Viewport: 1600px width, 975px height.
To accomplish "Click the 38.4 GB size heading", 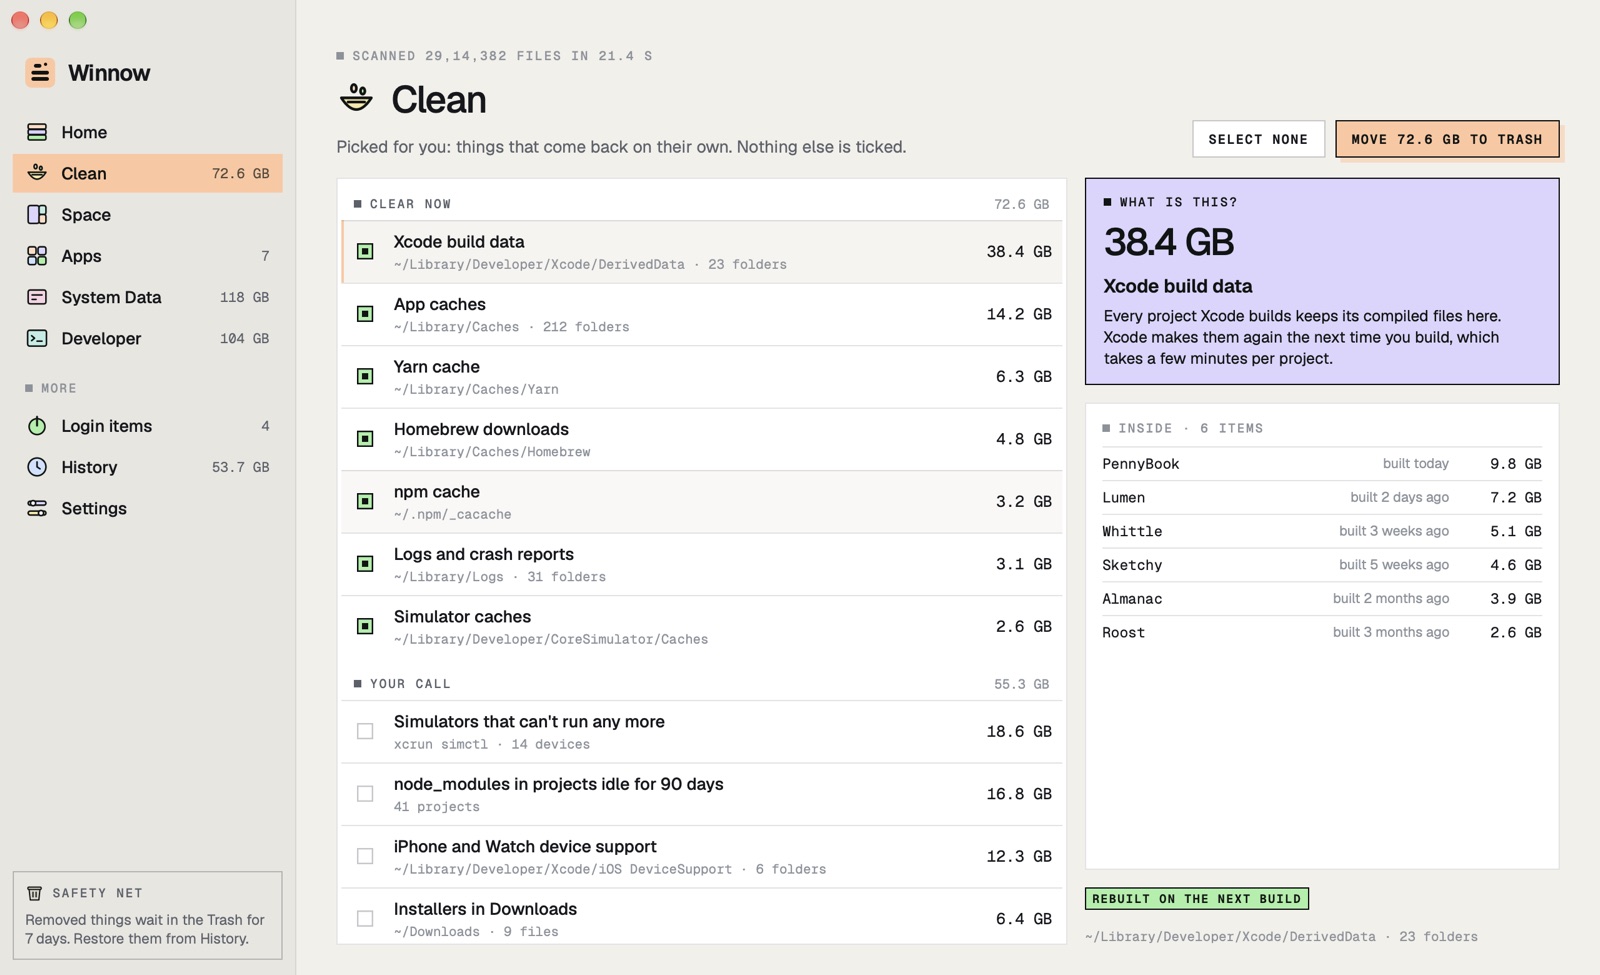I will 1169,242.
